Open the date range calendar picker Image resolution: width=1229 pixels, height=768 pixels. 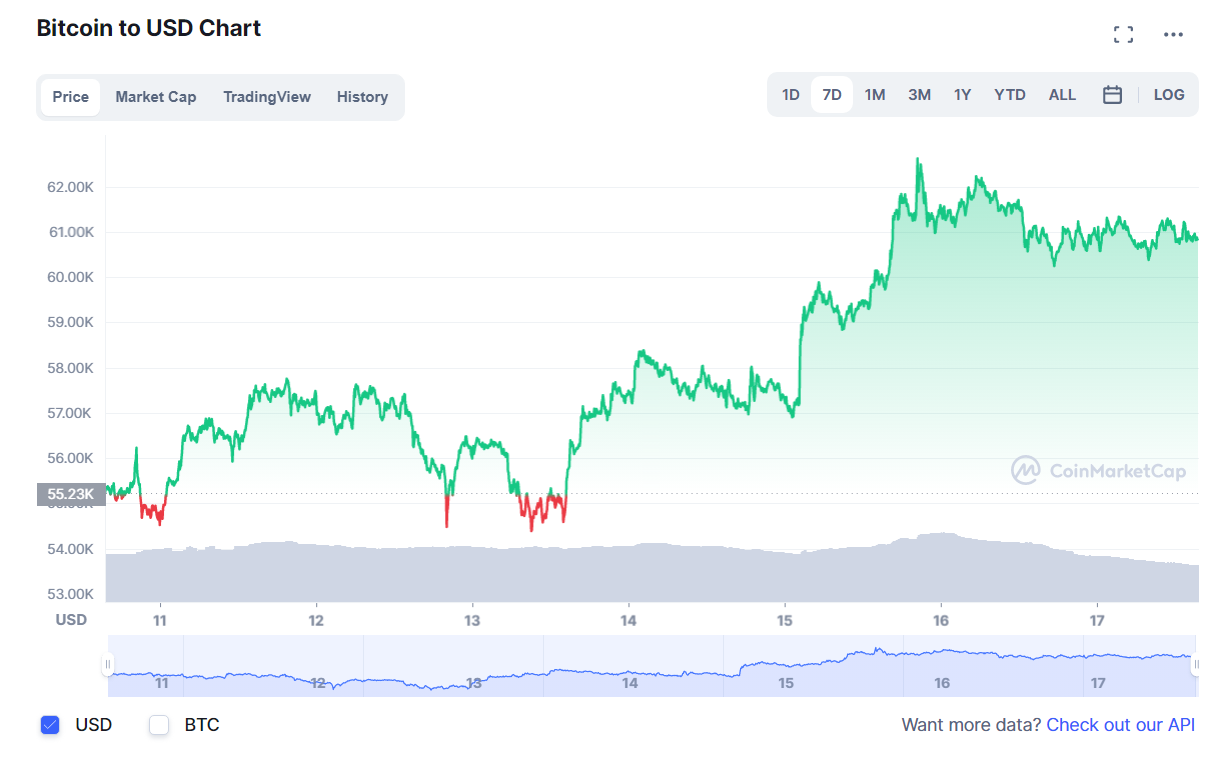click(x=1112, y=94)
